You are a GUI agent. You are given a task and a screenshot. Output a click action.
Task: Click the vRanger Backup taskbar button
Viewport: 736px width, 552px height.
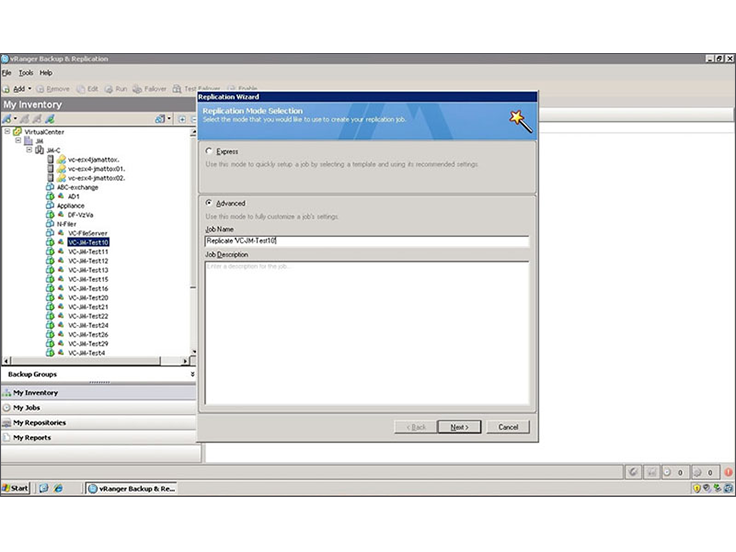coord(132,489)
